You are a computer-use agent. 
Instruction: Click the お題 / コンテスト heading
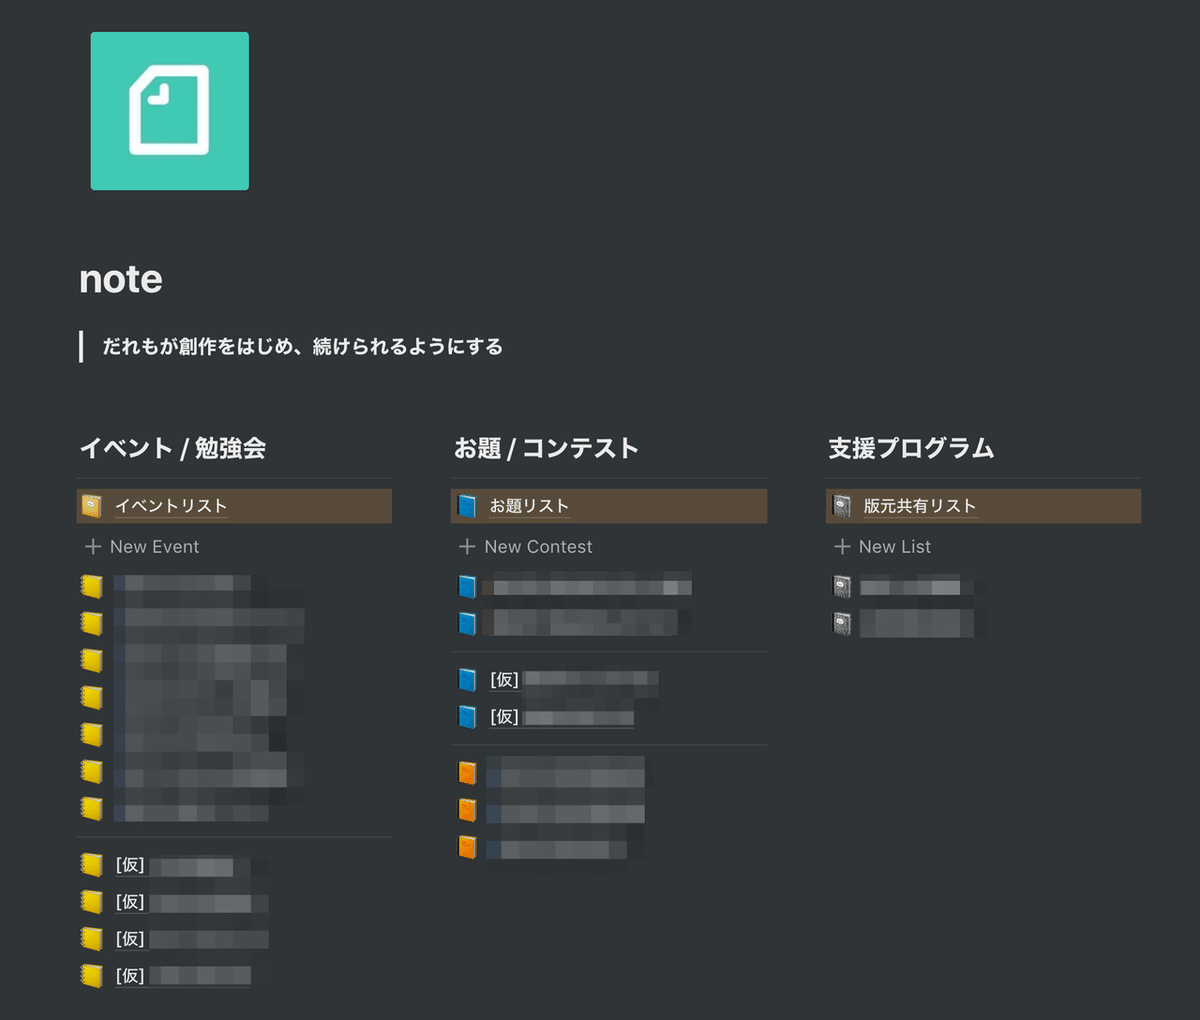click(x=546, y=448)
